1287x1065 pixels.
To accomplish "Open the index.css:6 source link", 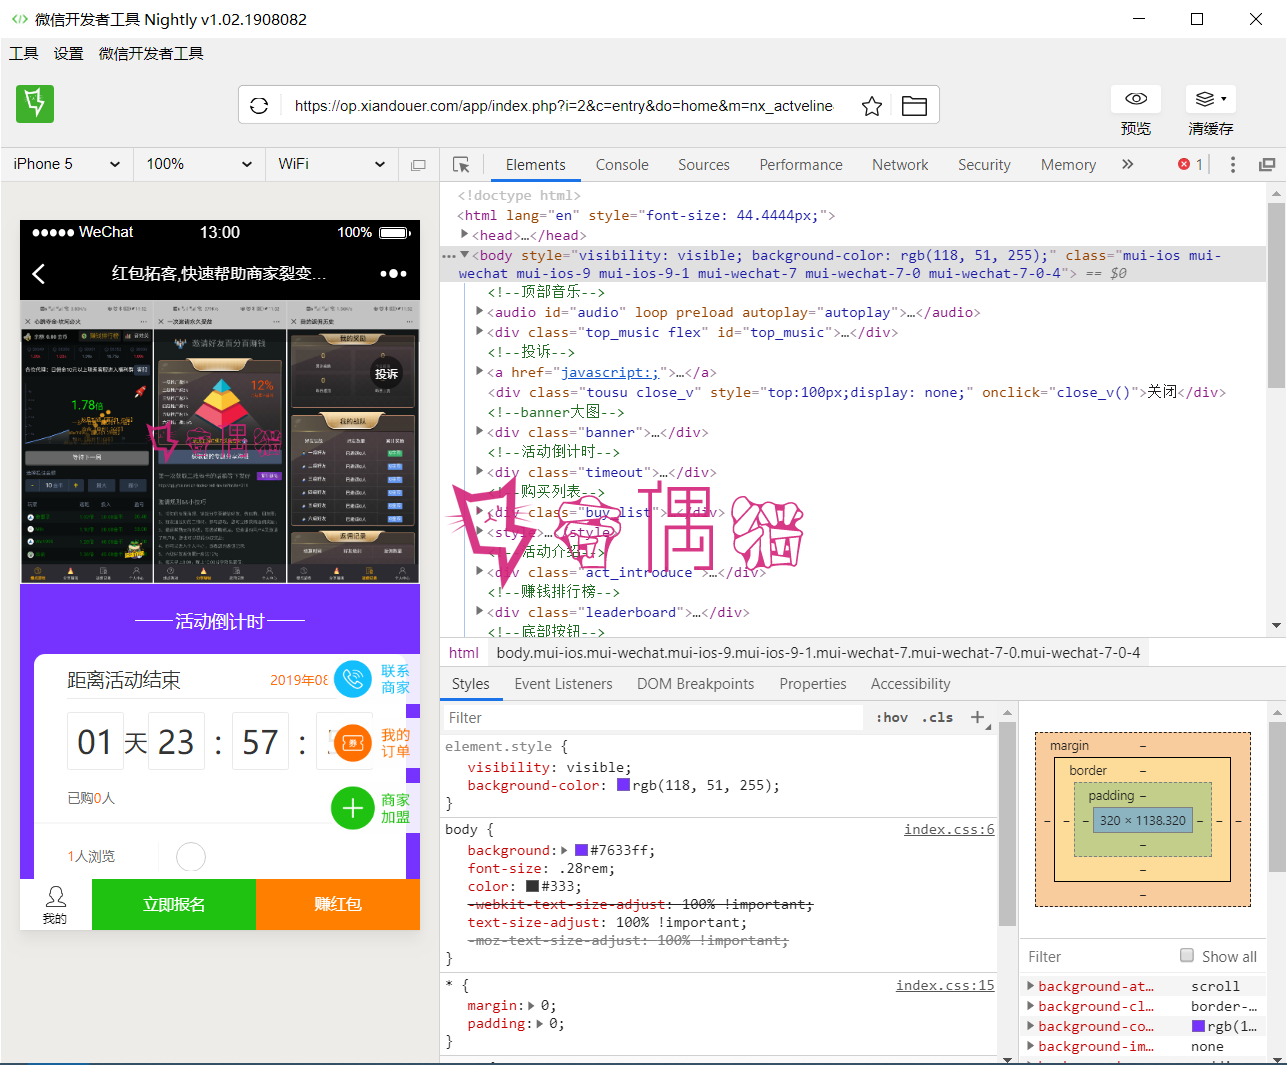I will [x=949, y=829].
